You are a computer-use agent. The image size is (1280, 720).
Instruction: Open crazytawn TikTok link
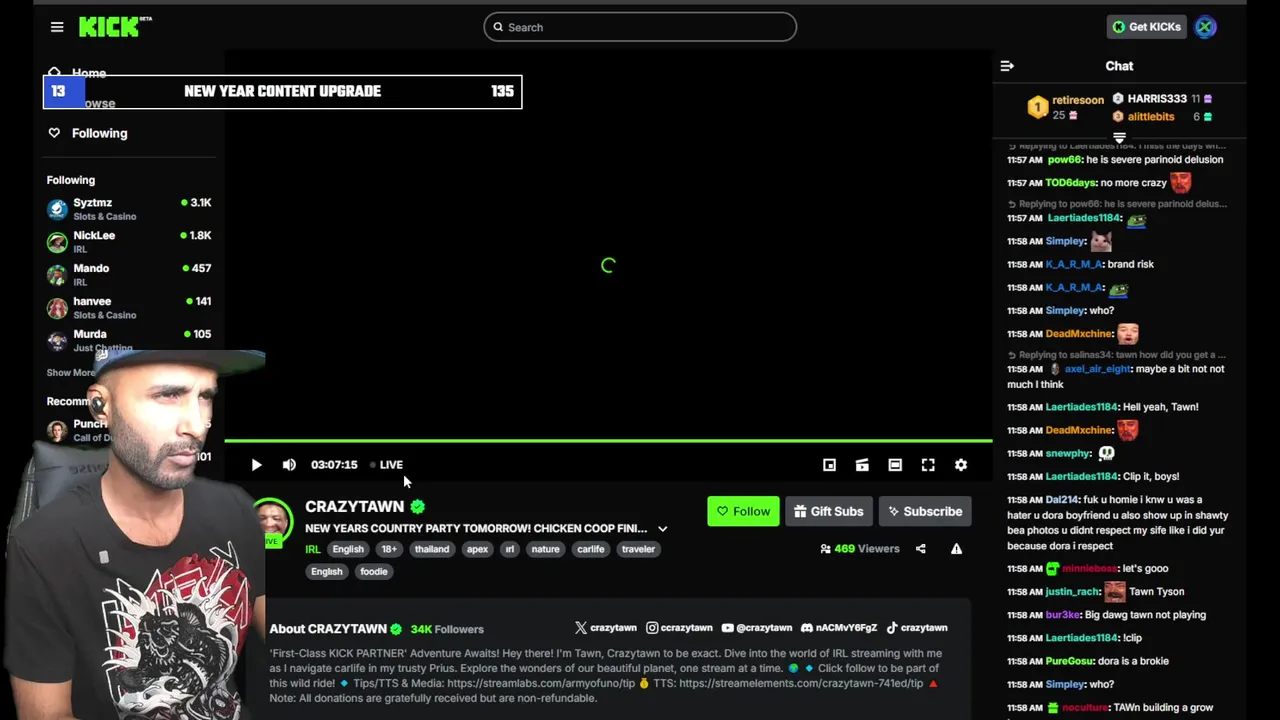(x=916, y=628)
